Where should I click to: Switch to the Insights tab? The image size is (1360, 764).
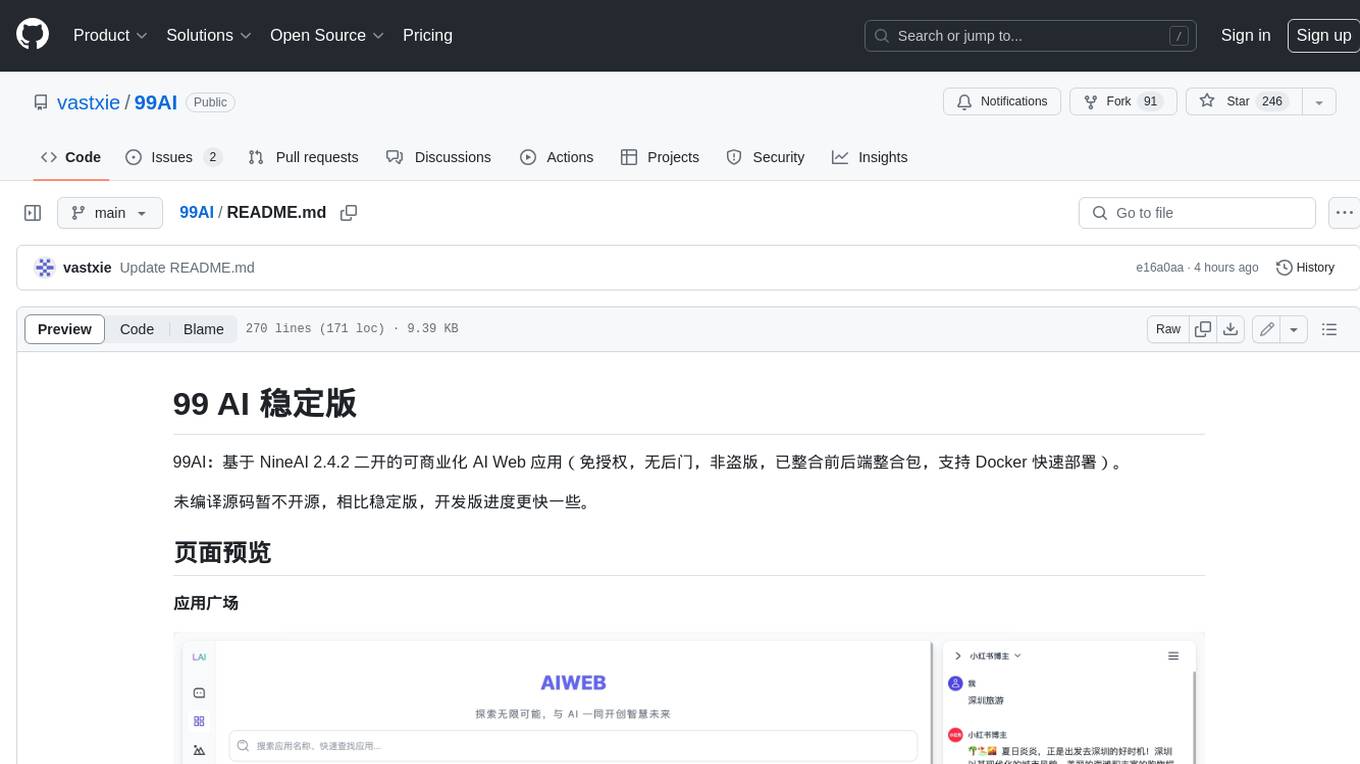870,157
